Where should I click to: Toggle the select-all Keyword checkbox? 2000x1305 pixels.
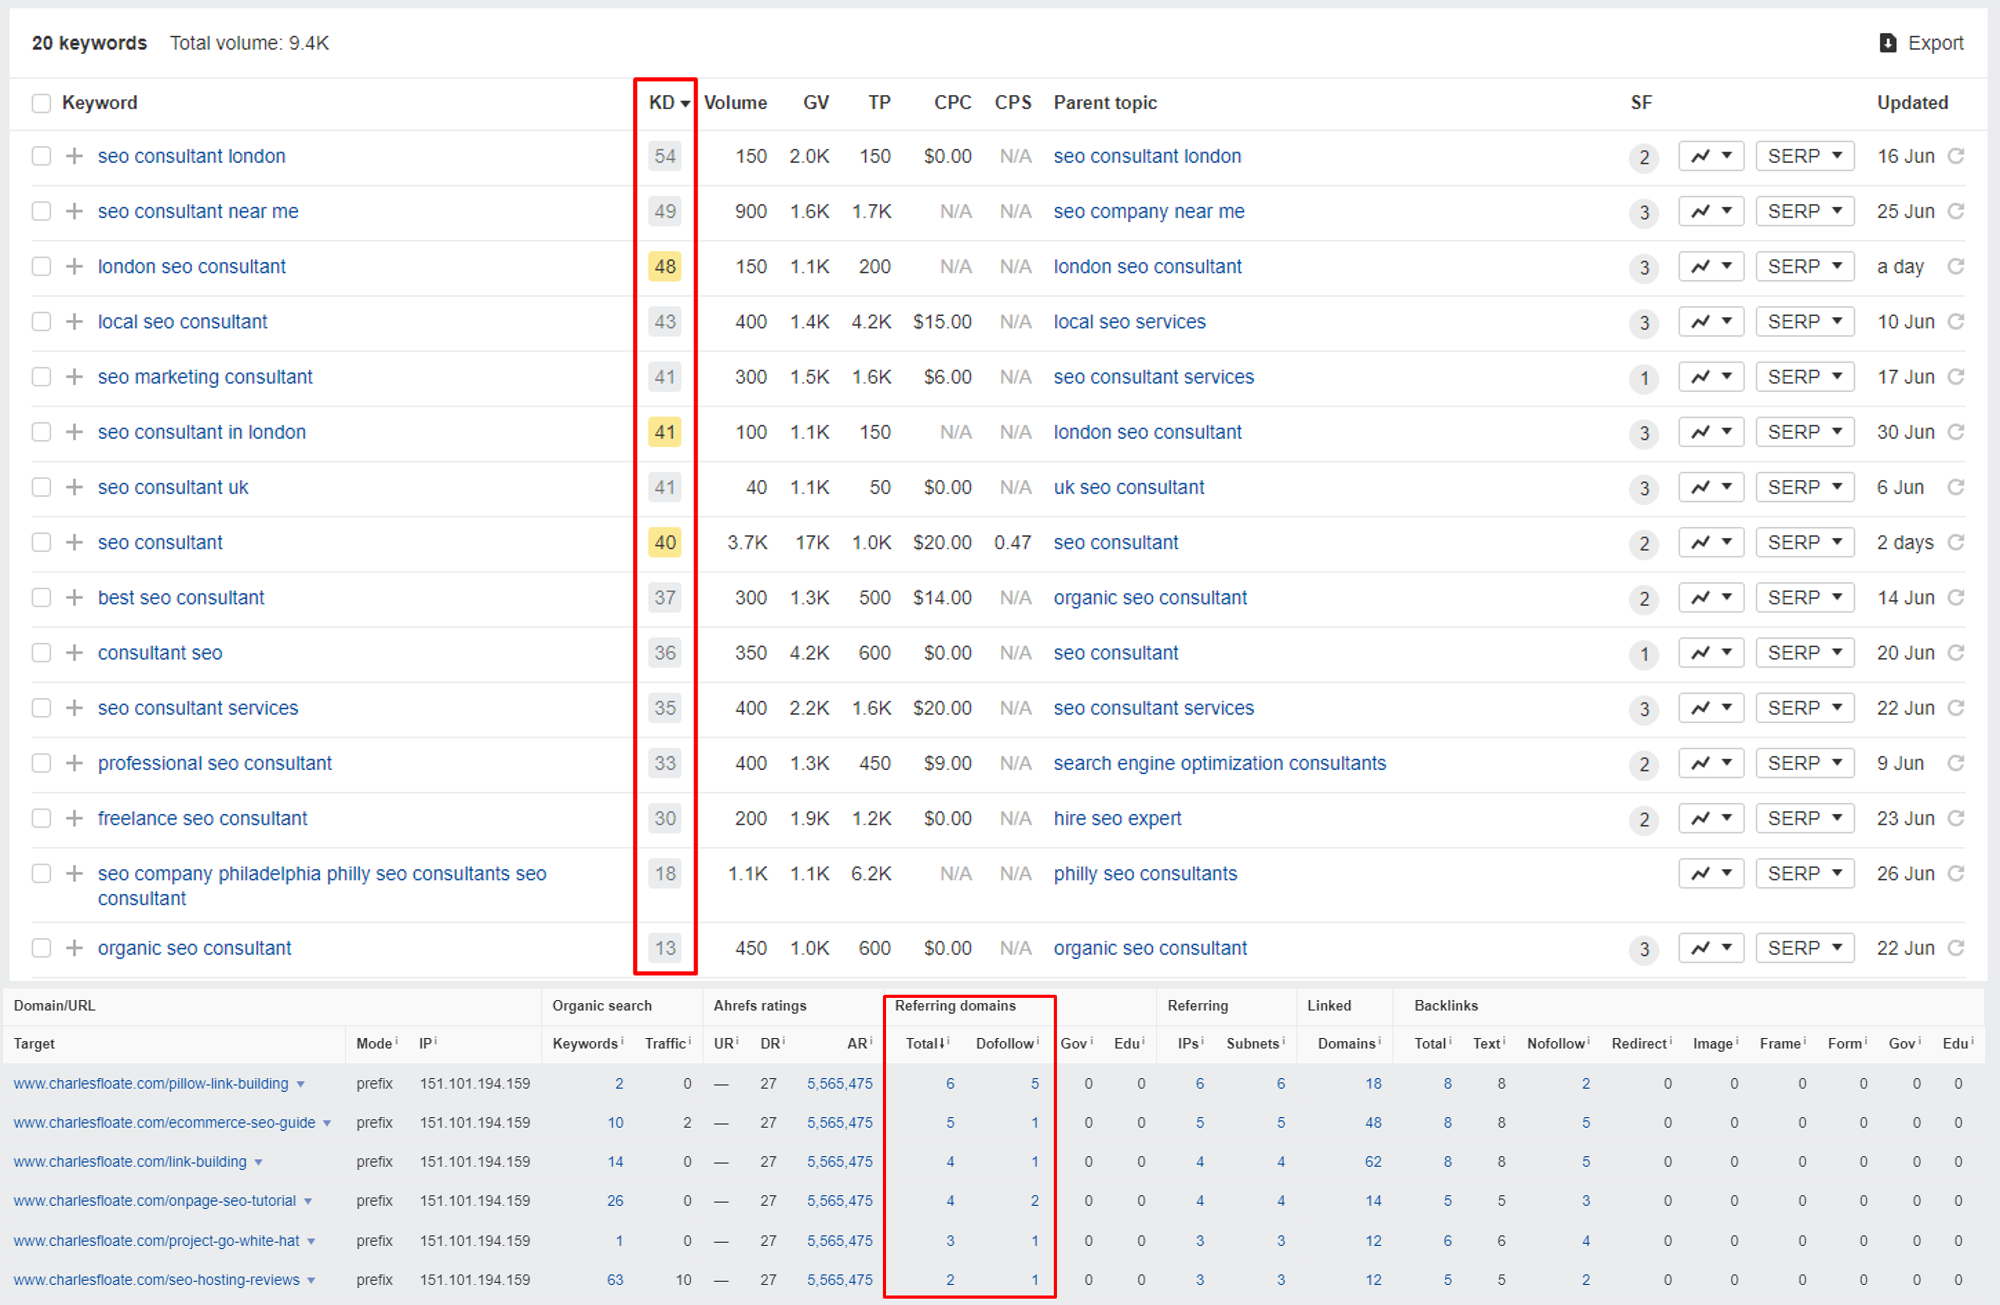click(41, 103)
